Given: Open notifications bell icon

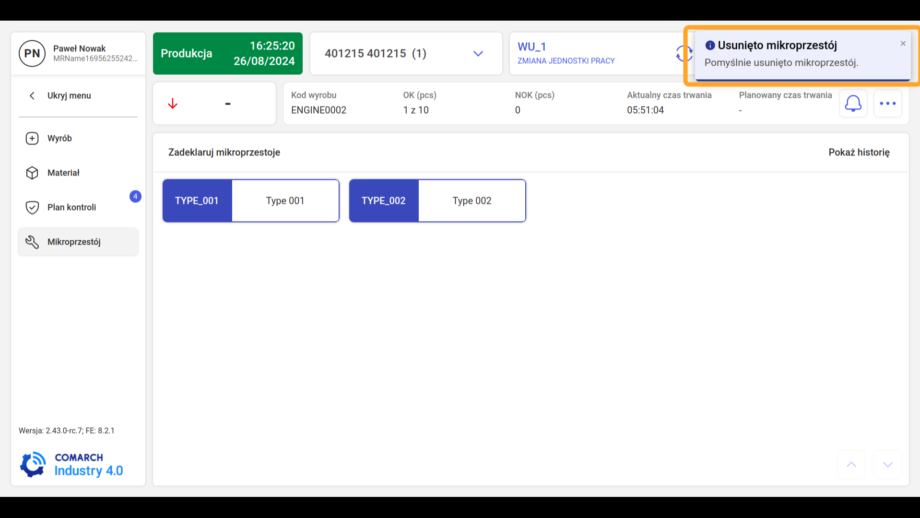Looking at the screenshot, I should pos(853,103).
